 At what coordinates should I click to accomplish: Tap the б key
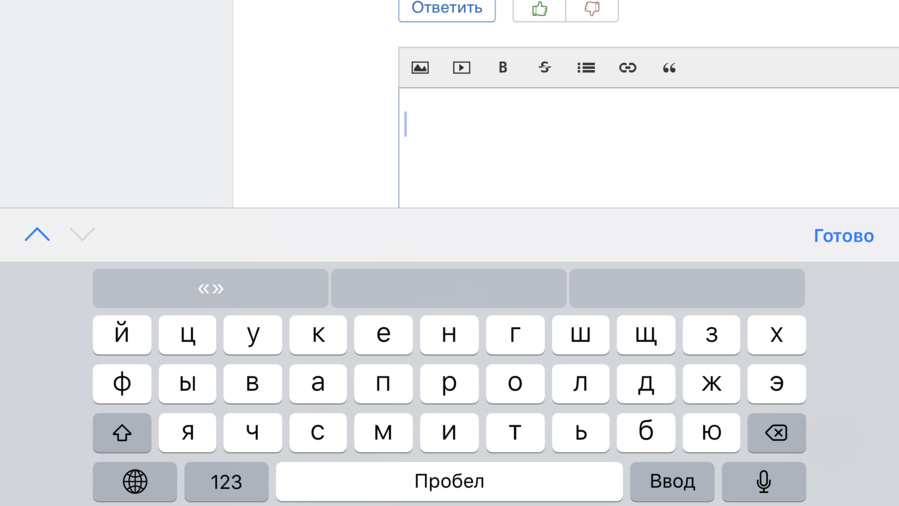pos(646,433)
